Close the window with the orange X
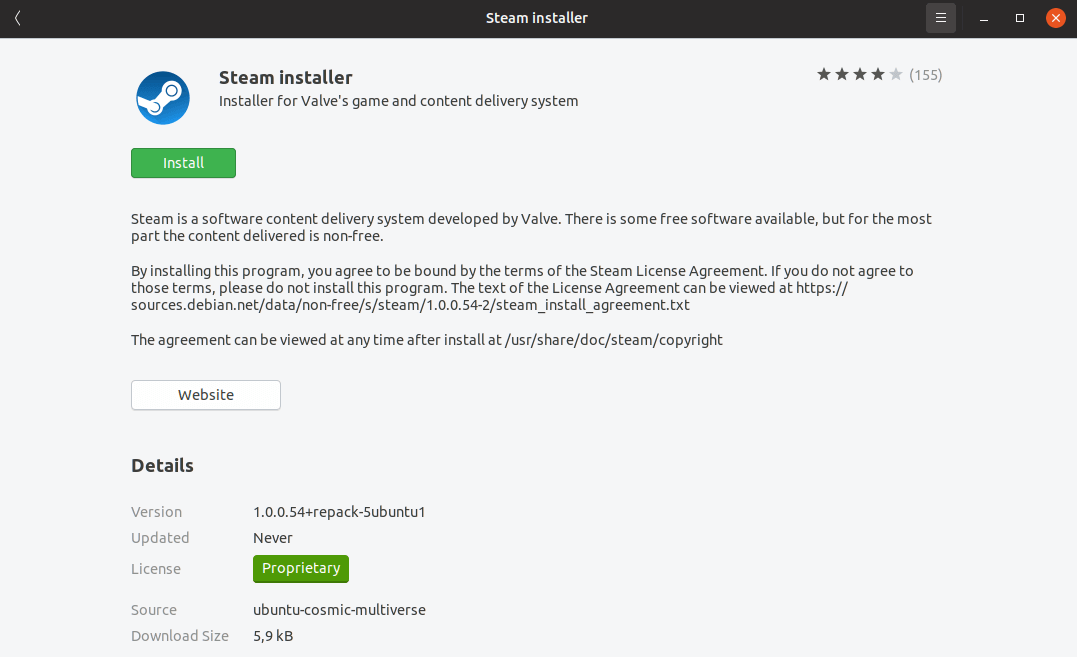 (x=1055, y=18)
